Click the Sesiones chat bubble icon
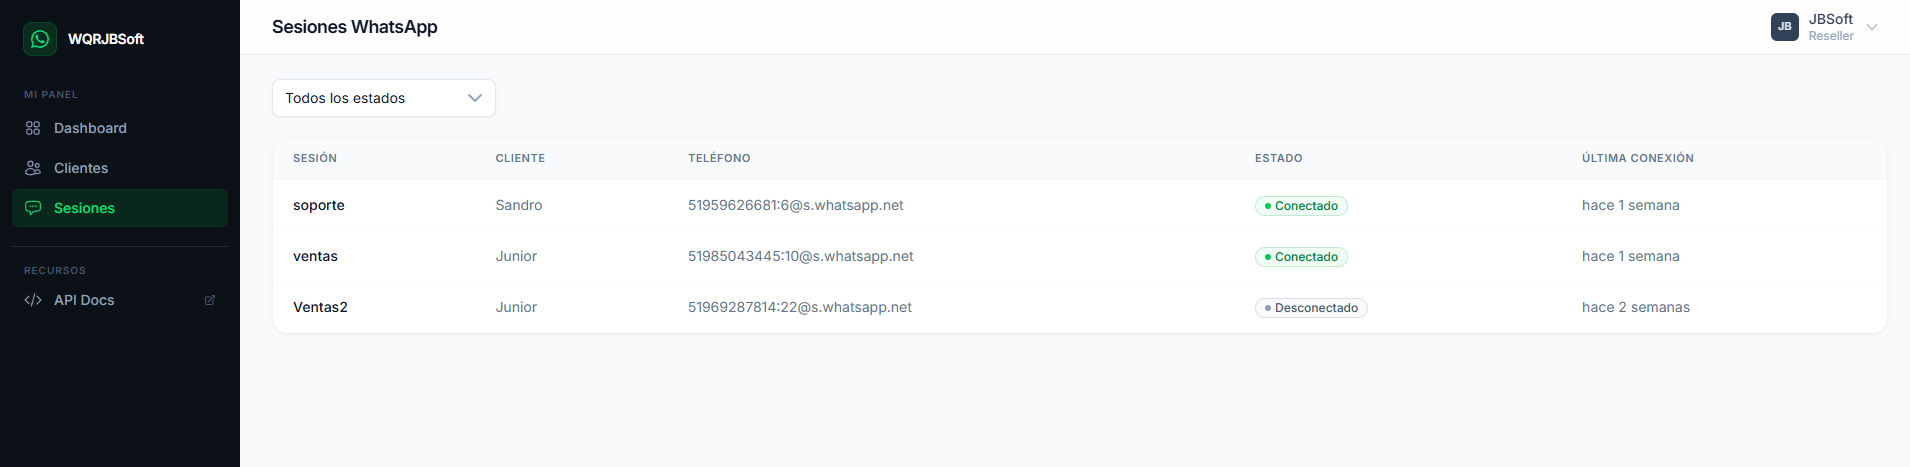 33,208
